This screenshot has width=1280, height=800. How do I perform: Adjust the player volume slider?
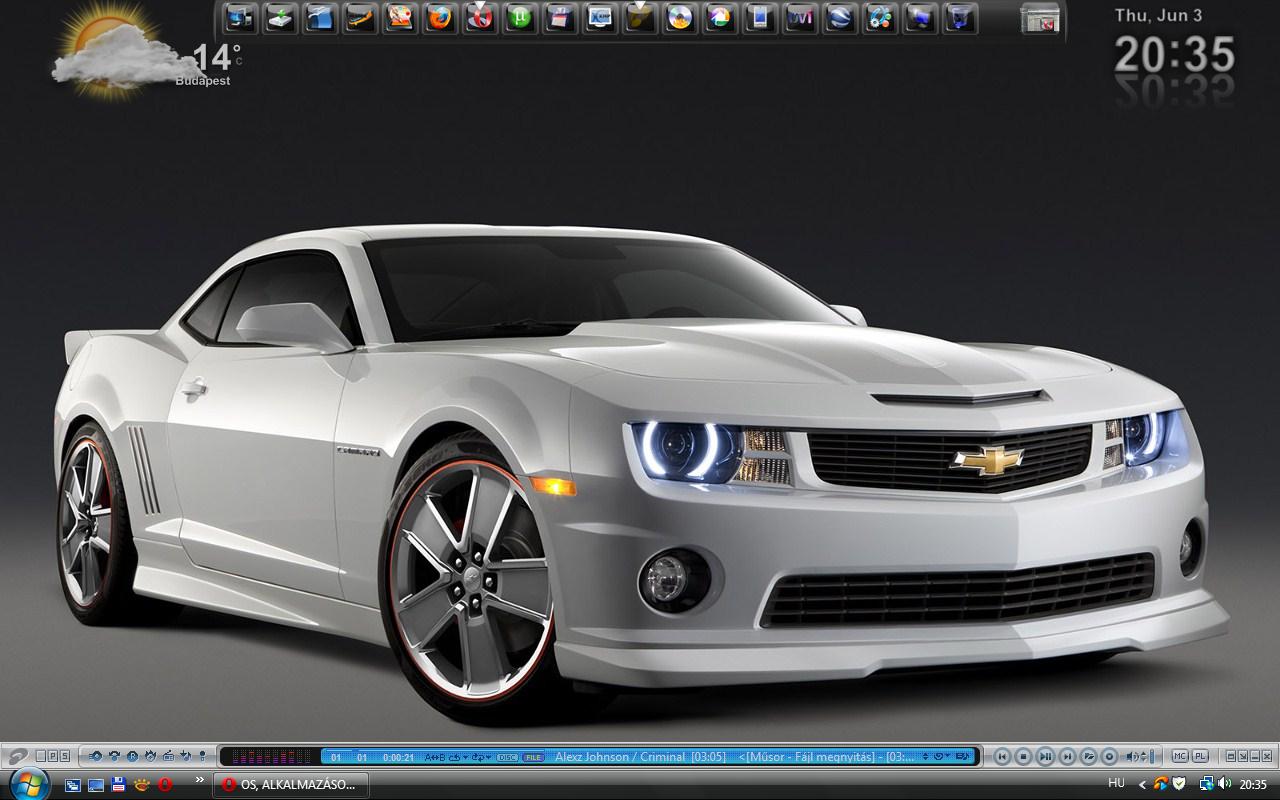coord(1152,757)
